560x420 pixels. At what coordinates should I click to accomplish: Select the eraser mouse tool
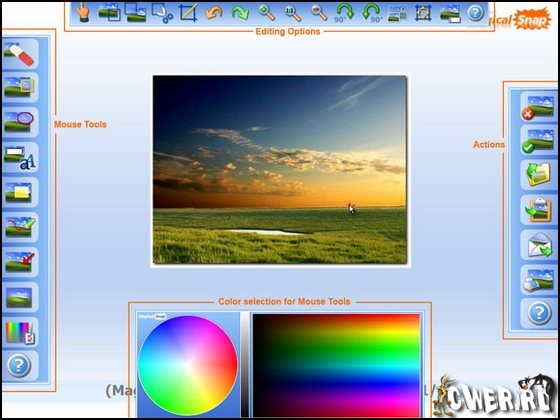(20, 54)
